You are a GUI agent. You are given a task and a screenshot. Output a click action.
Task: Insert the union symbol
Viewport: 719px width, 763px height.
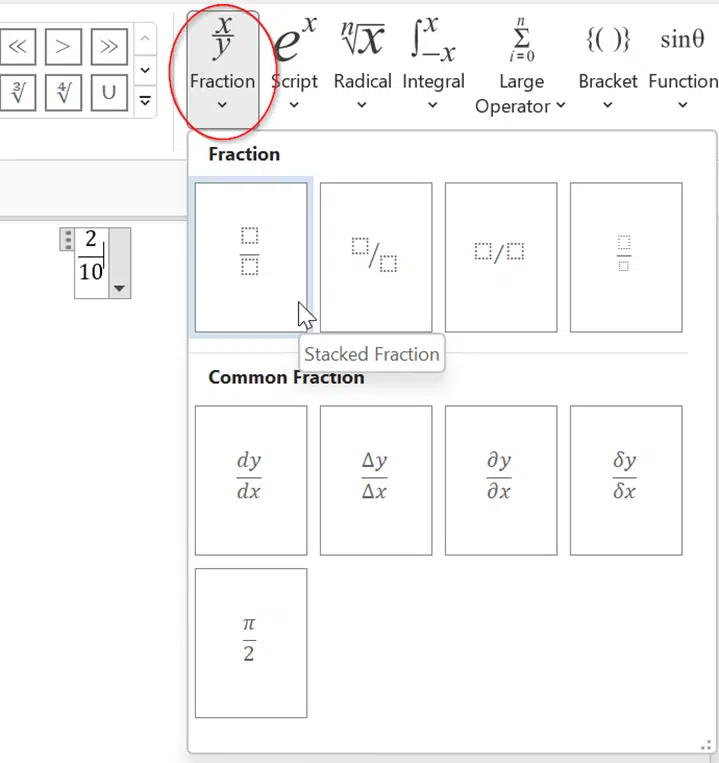coord(109,92)
